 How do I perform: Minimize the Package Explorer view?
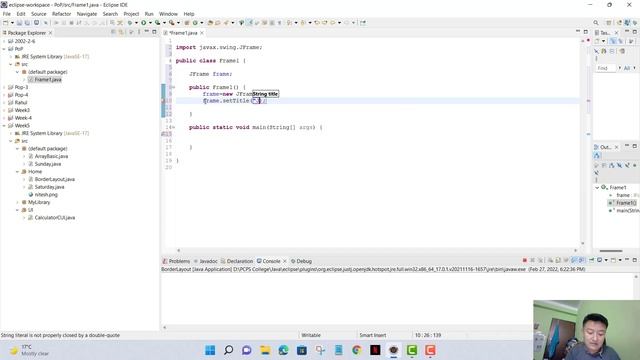(147, 32)
